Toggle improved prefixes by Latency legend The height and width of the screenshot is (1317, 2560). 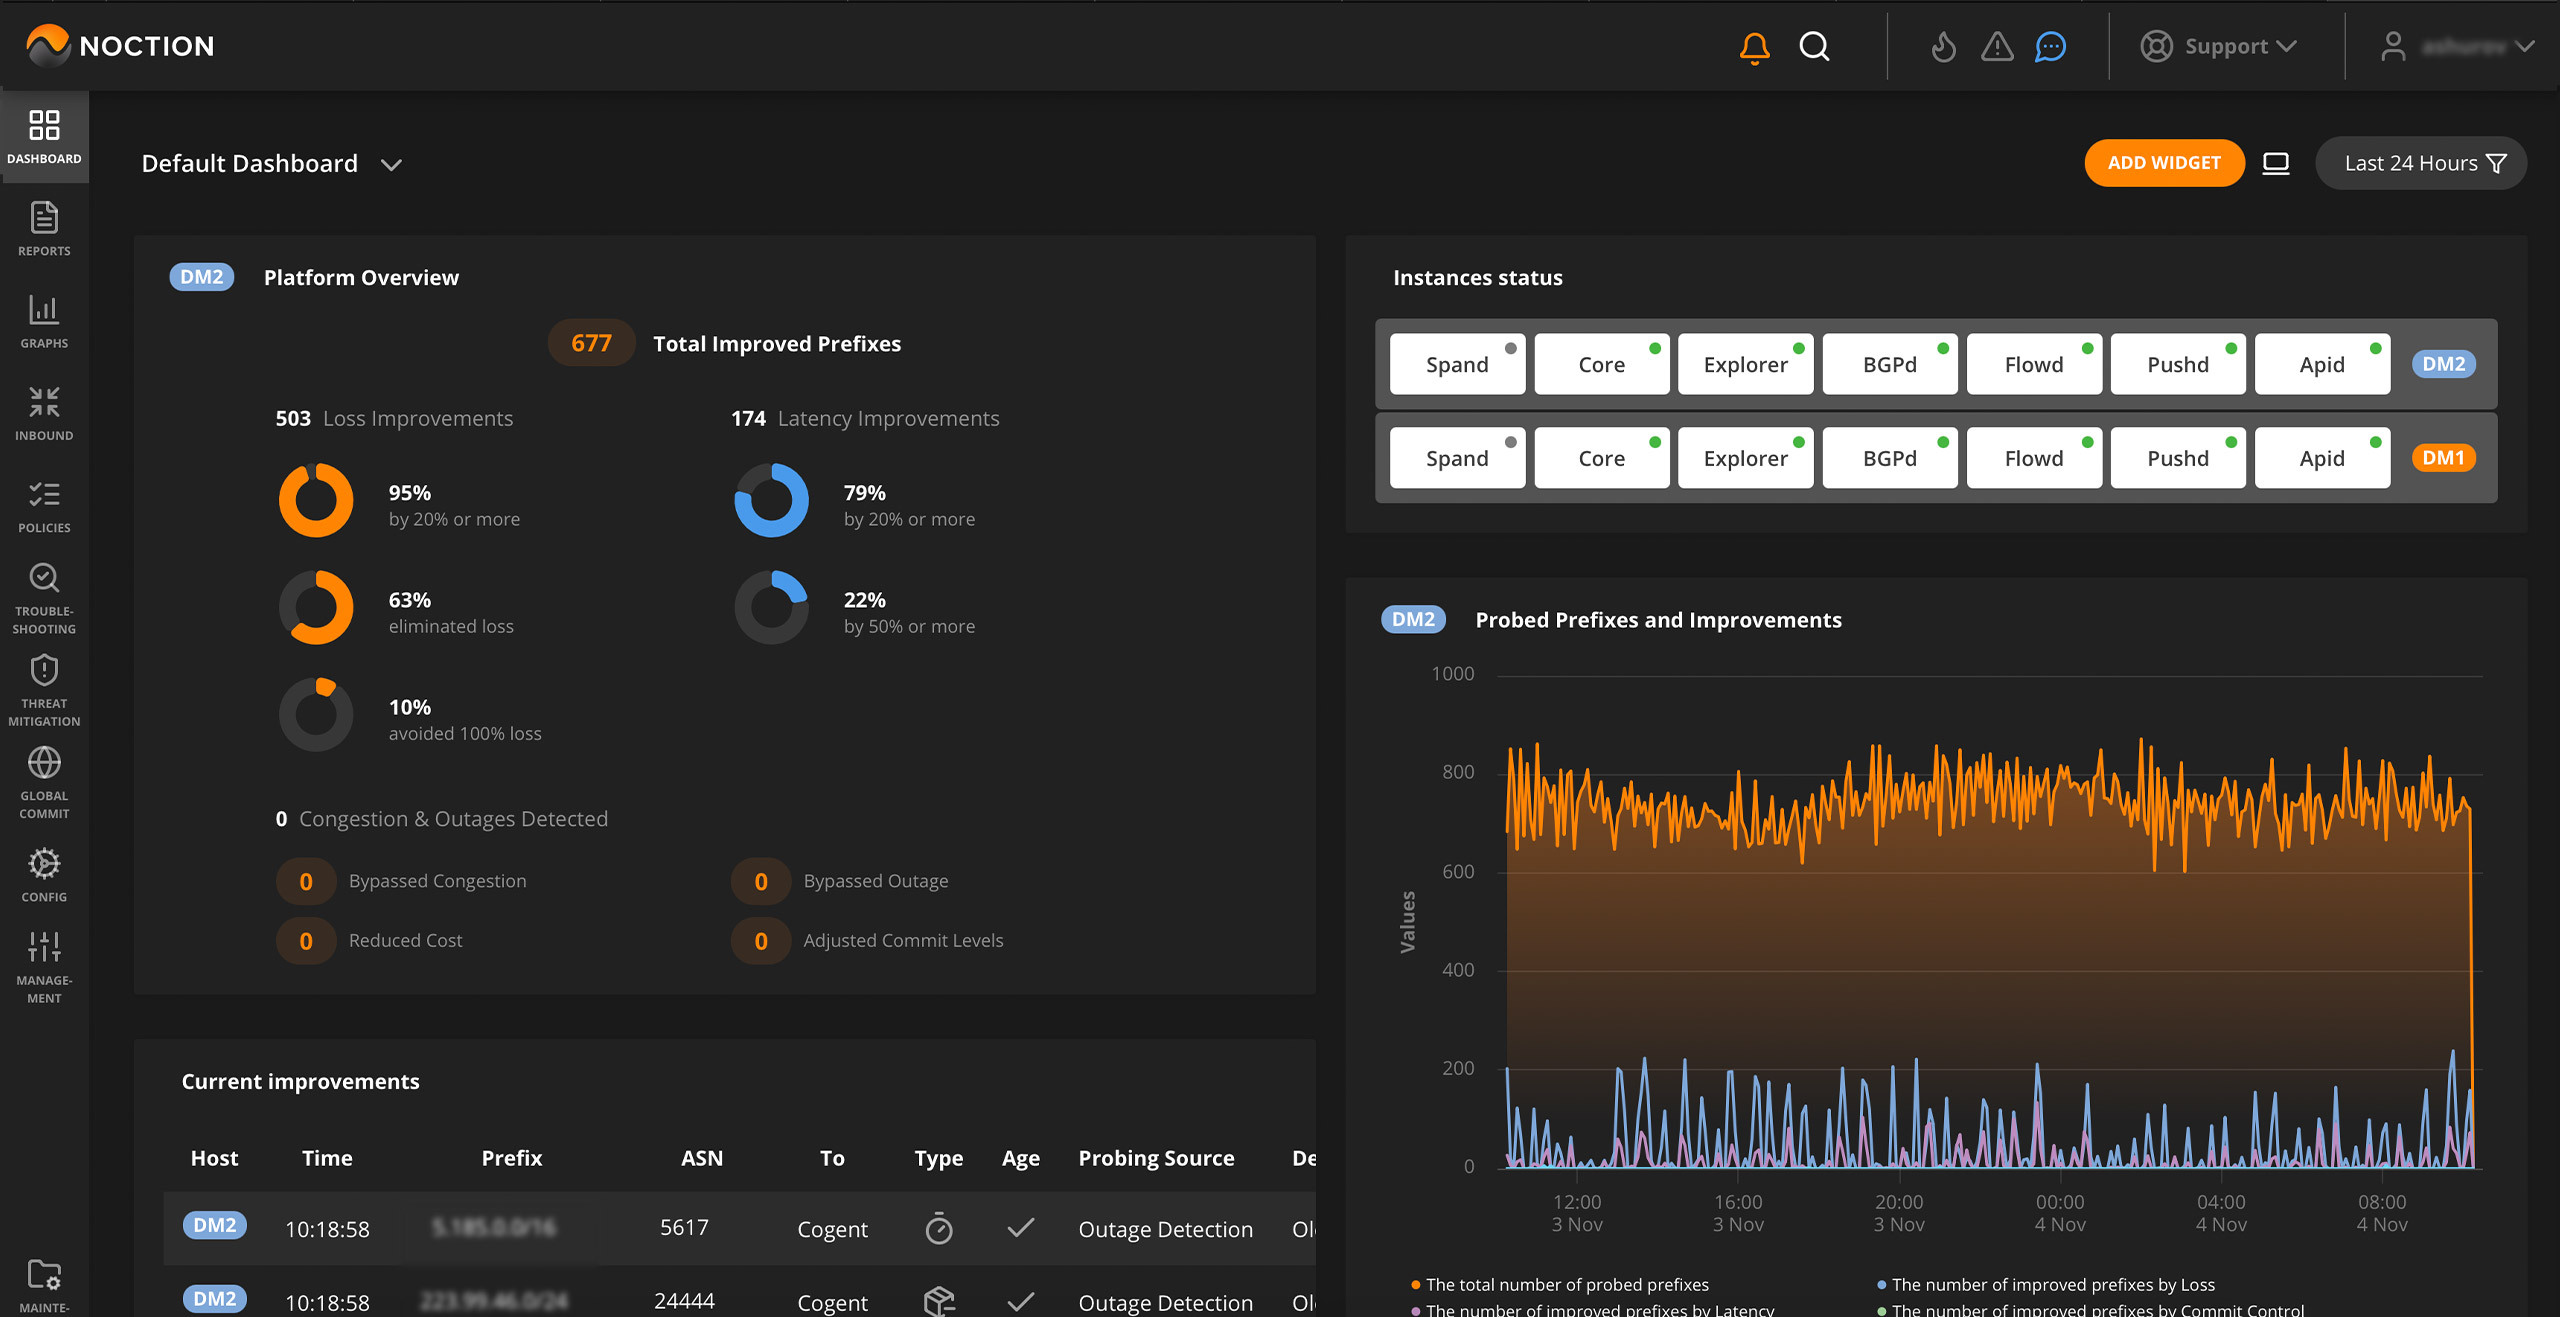pyautogui.click(x=1598, y=1309)
